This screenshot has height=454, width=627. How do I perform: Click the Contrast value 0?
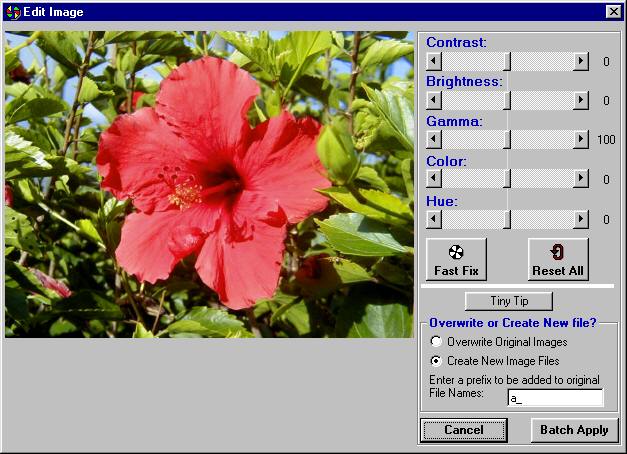click(x=607, y=62)
